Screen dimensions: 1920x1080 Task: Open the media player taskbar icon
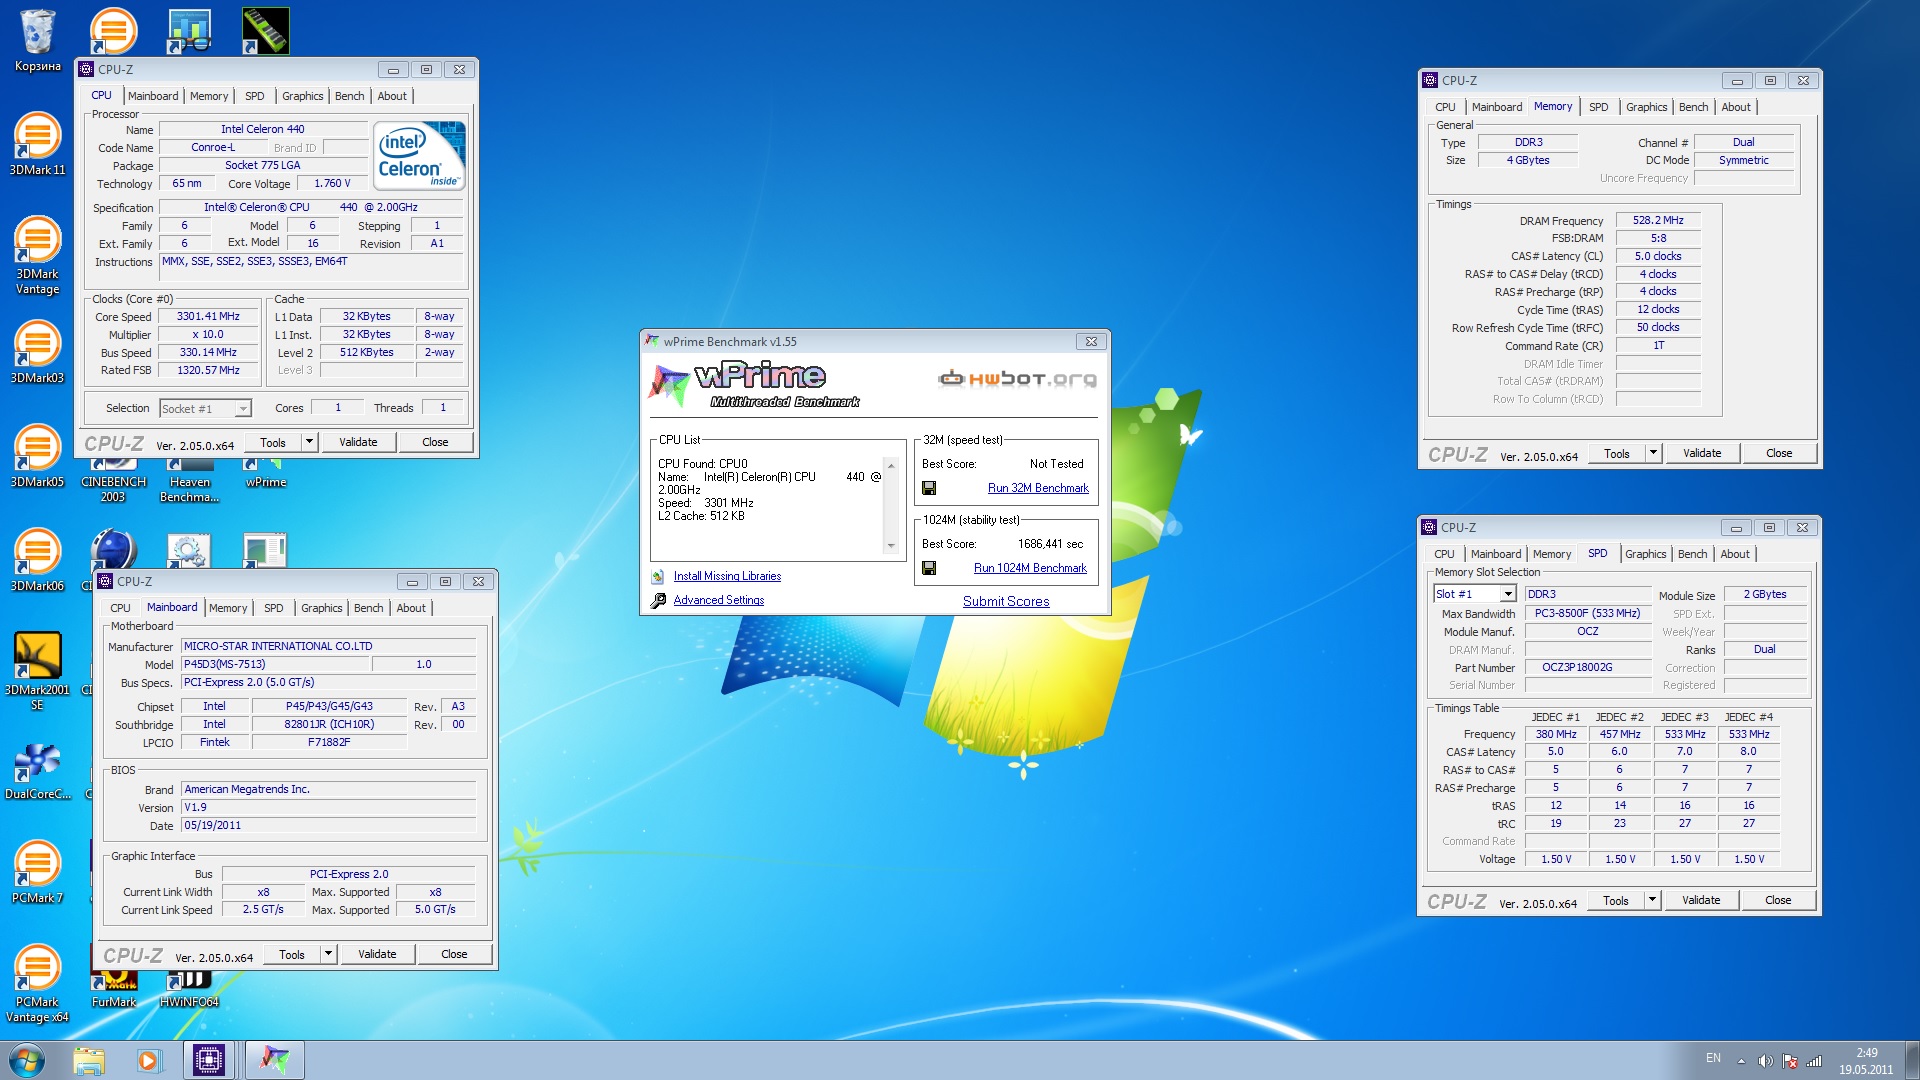pos(148,1060)
